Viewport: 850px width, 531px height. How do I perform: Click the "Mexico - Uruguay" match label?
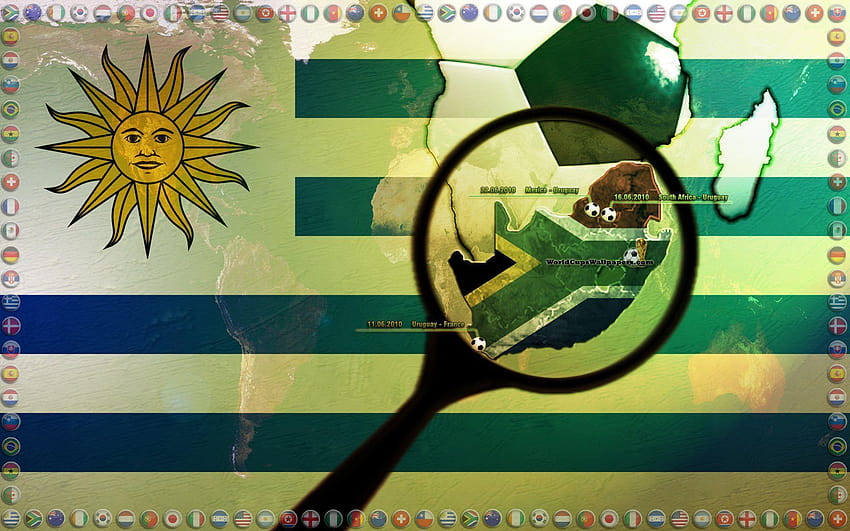pyautogui.click(x=552, y=190)
